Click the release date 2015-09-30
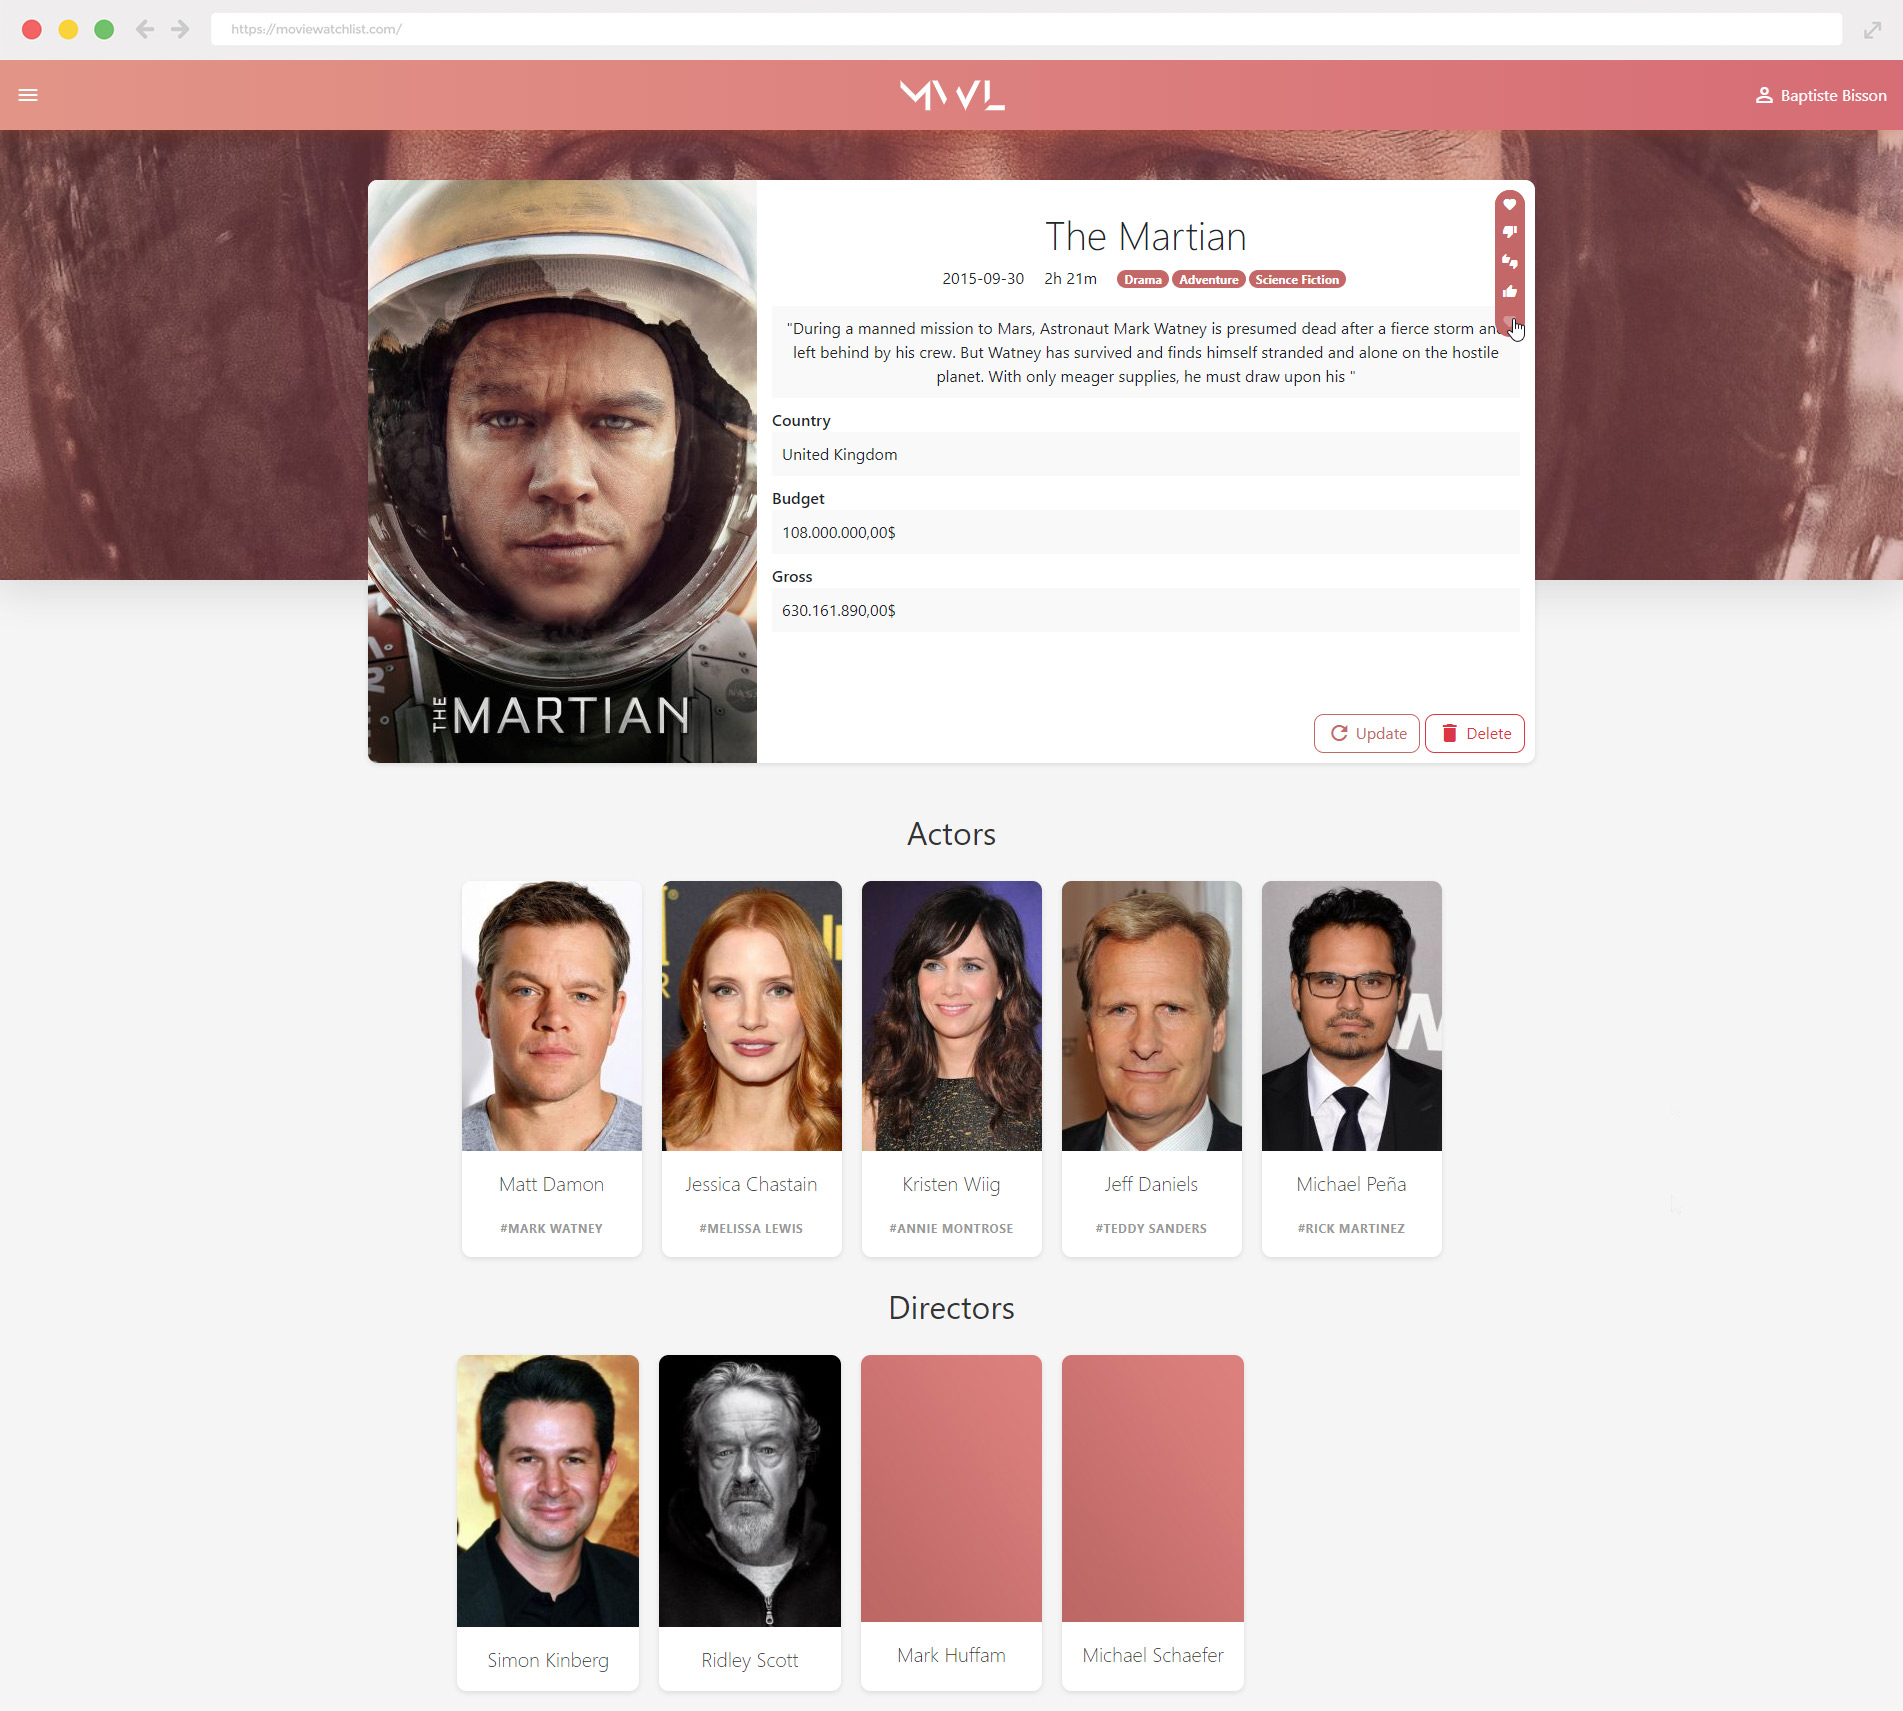The width and height of the screenshot is (1903, 1711). (x=983, y=279)
